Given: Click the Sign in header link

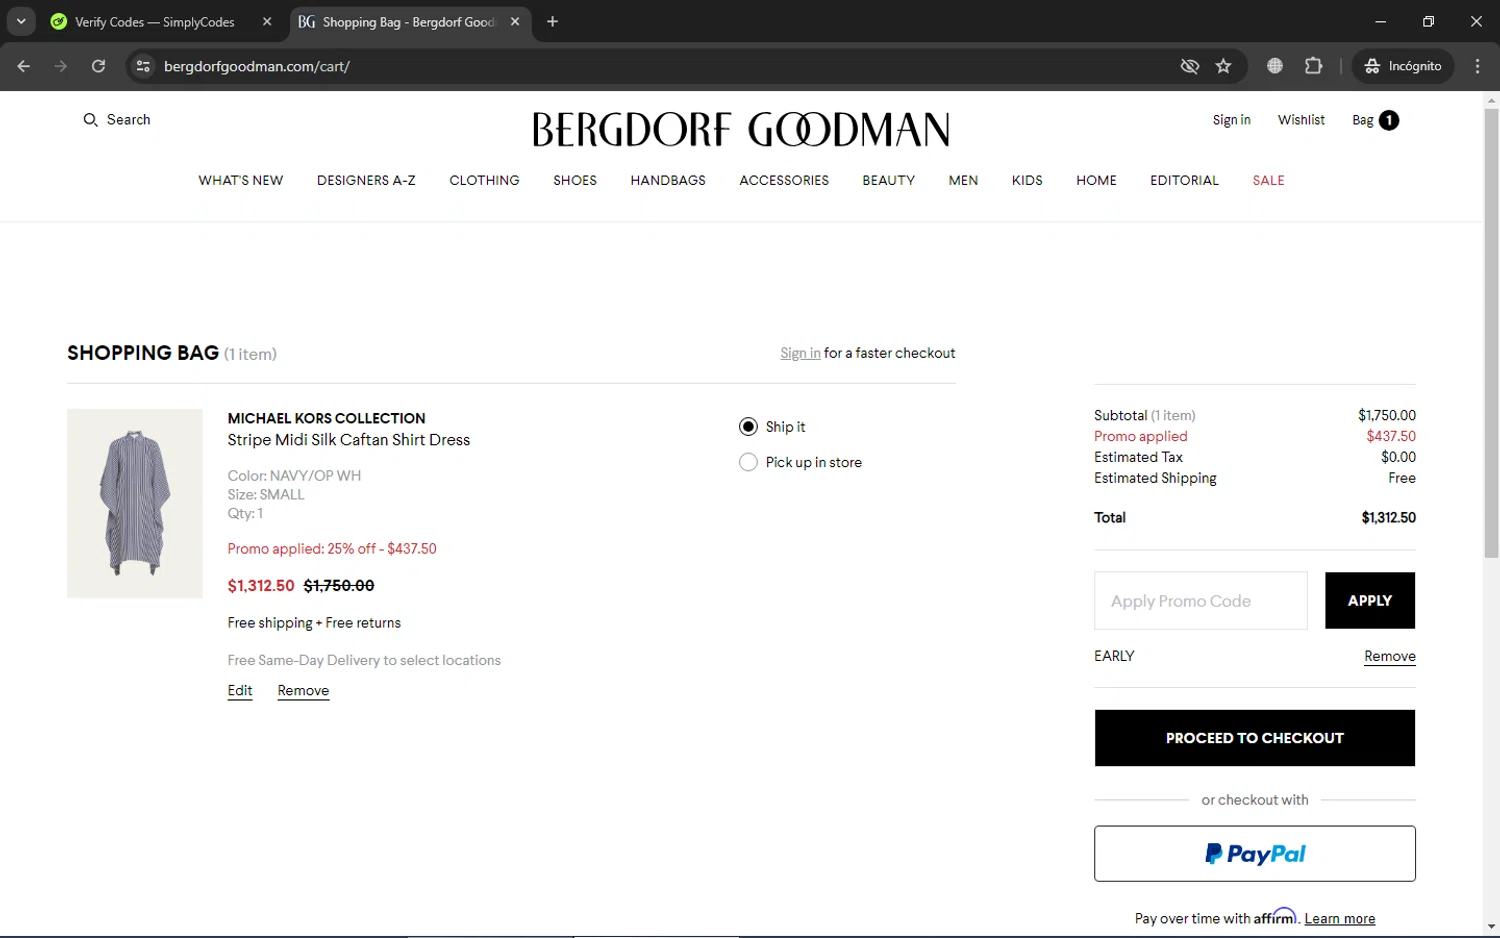Looking at the screenshot, I should click(x=1231, y=120).
